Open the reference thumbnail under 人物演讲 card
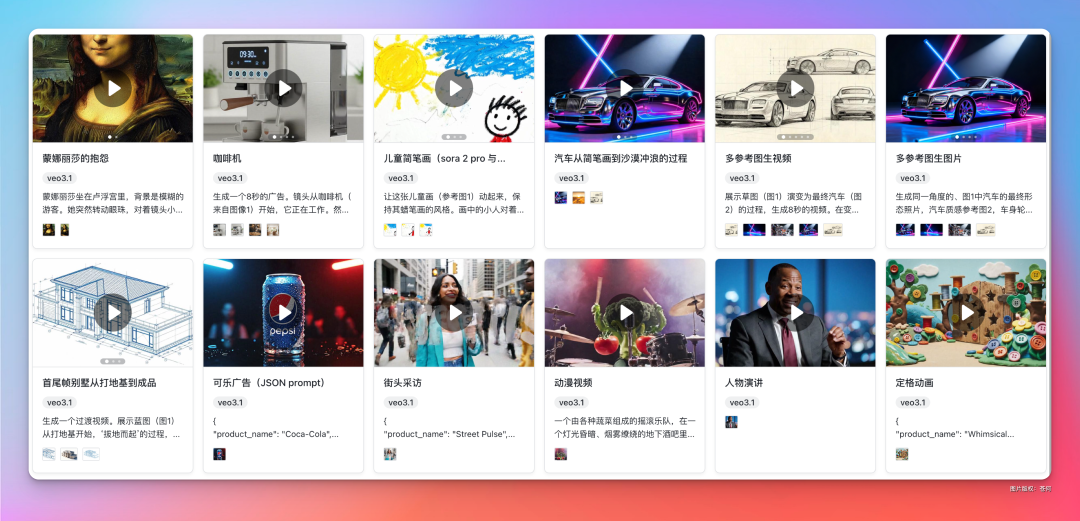Image resolution: width=1080 pixels, height=521 pixels. 731,422
